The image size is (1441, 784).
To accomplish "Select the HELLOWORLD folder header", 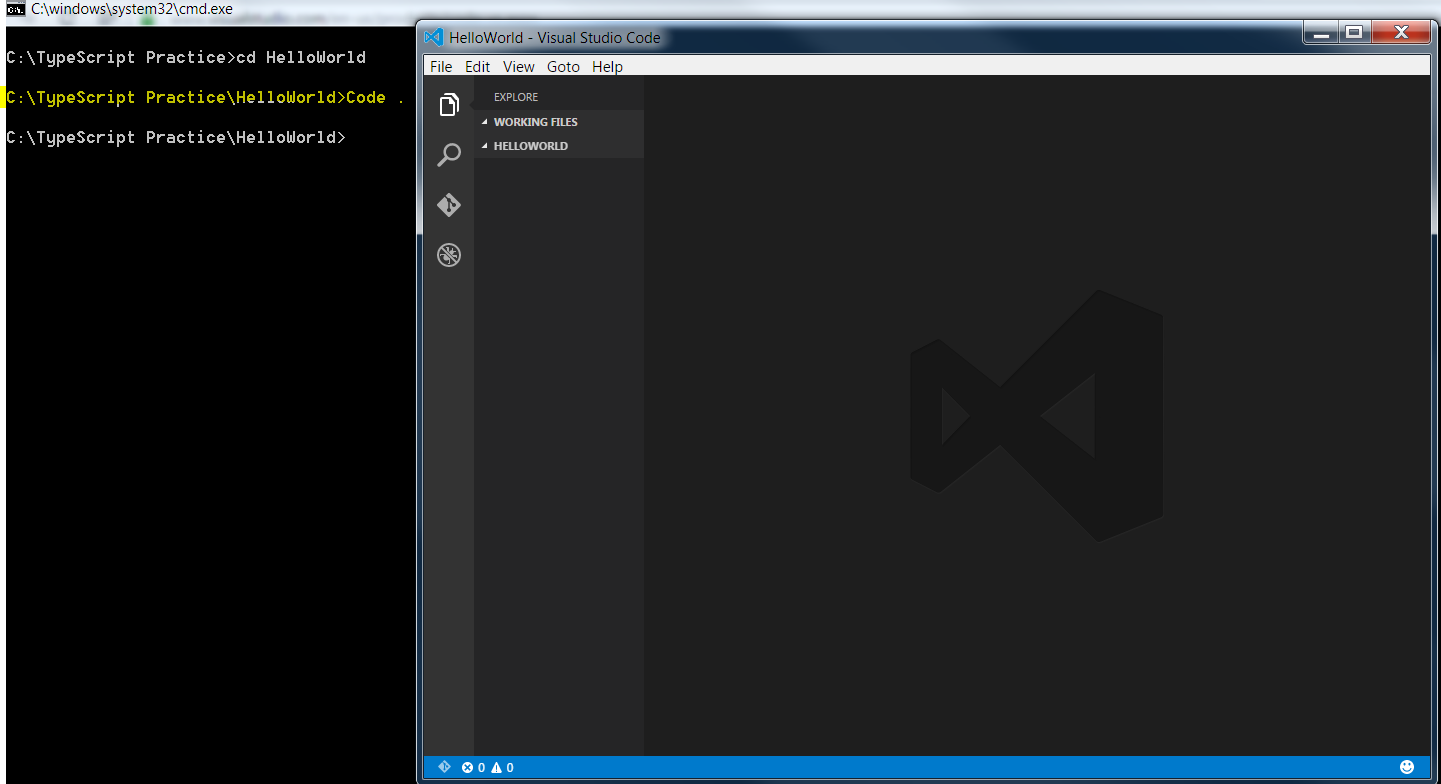I will coord(559,146).
